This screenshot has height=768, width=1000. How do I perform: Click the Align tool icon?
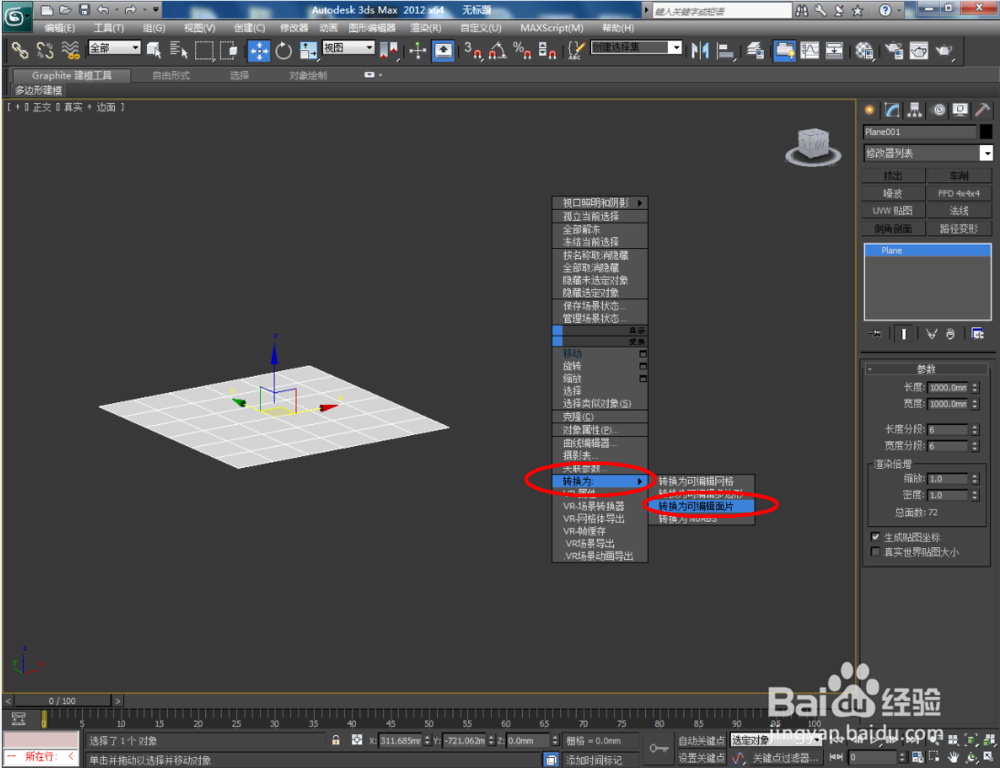(x=726, y=50)
